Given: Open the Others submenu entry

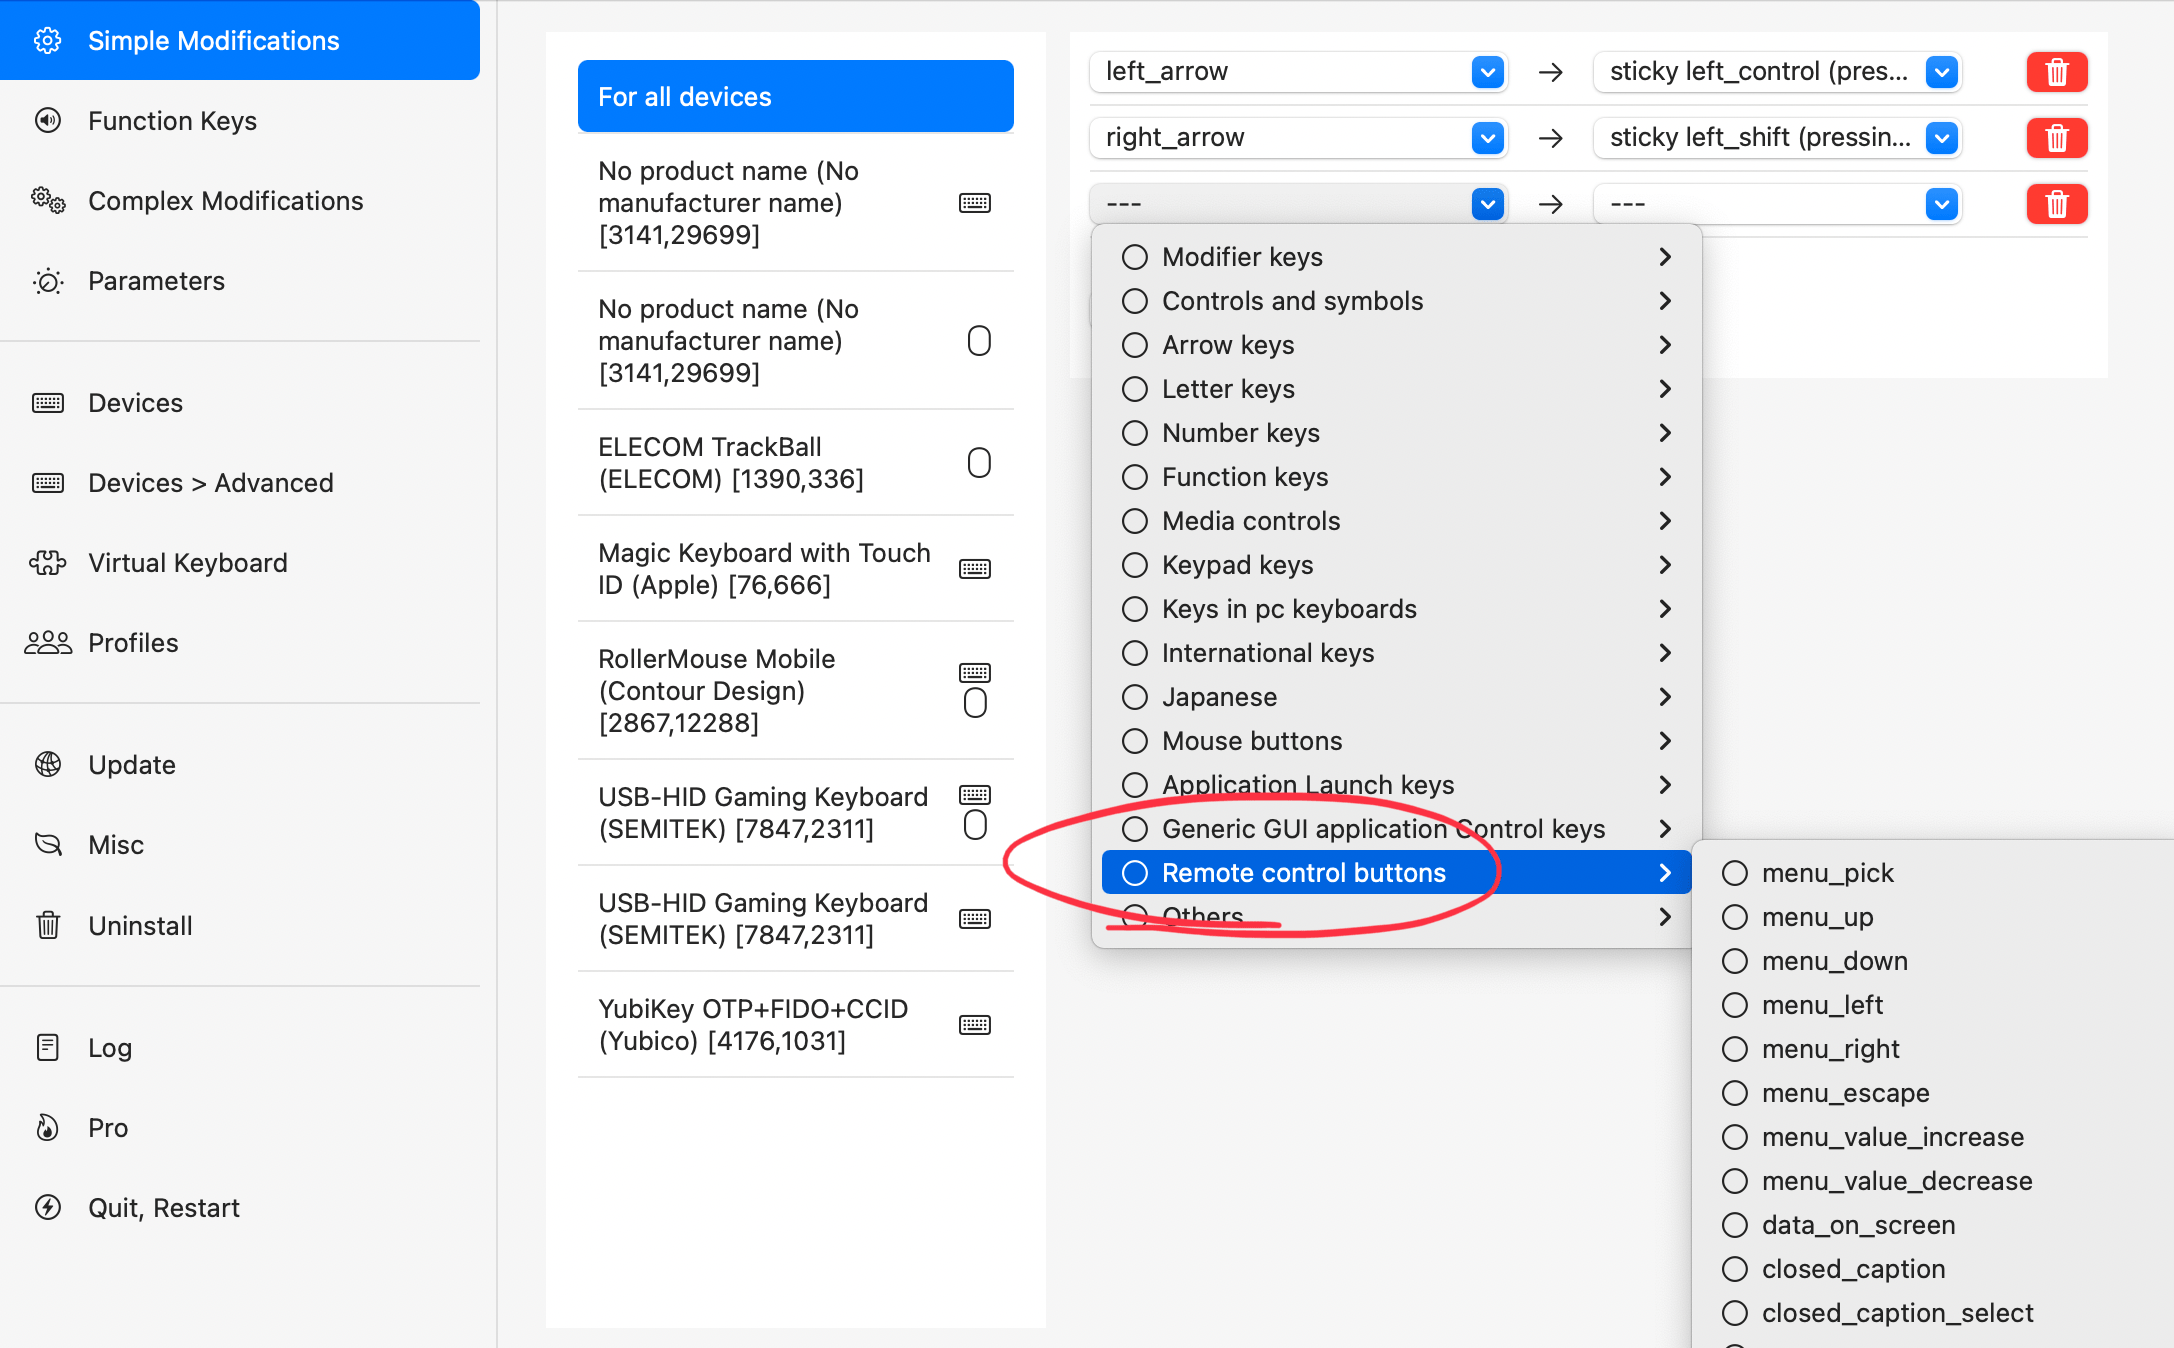Looking at the screenshot, I should coord(1203,915).
